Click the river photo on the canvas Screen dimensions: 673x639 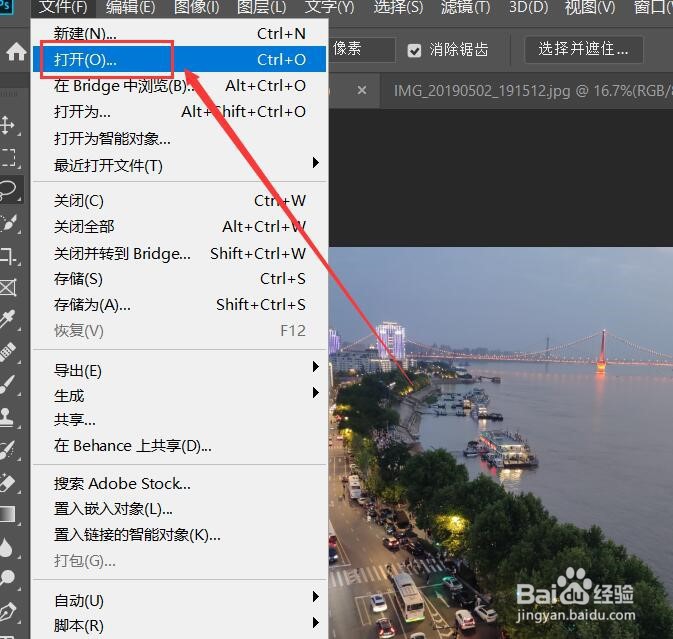(x=500, y=442)
